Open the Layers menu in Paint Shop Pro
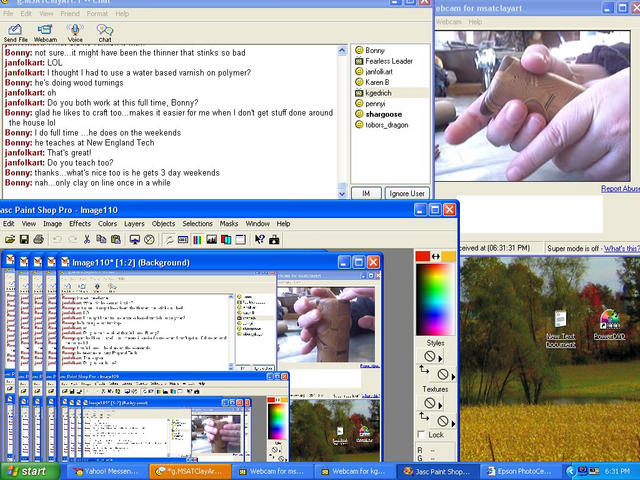This screenshot has height=480, width=640. pos(134,224)
